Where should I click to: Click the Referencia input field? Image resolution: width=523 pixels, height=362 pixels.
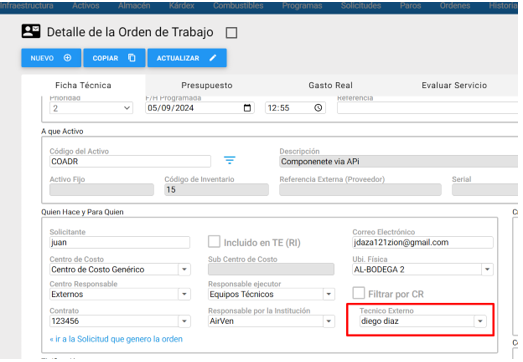427,108
